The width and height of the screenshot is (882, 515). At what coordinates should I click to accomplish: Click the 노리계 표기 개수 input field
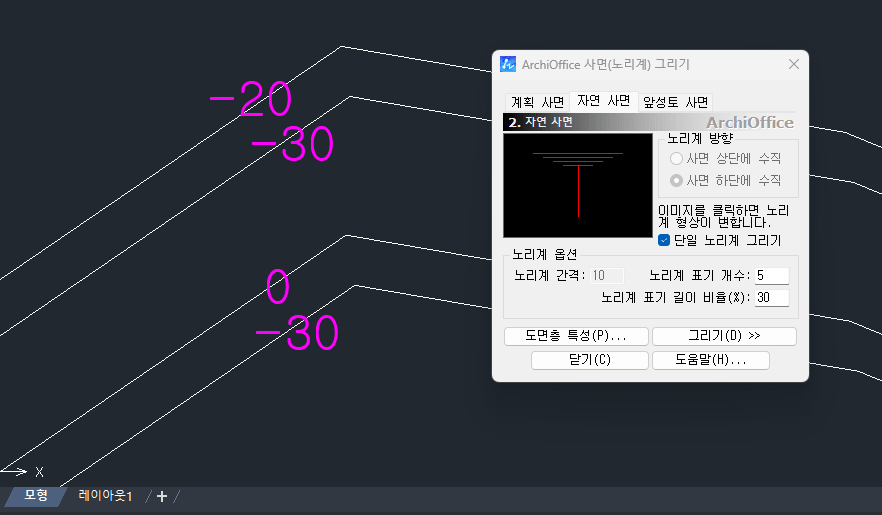click(772, 275)
